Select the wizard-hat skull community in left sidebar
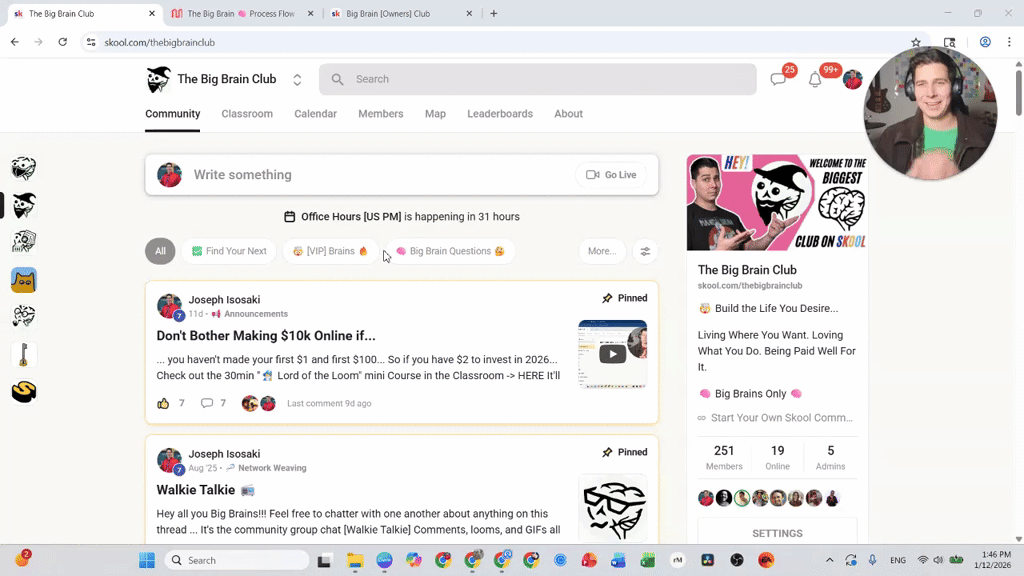This screenshot has height=576, width=1024. 24,205
